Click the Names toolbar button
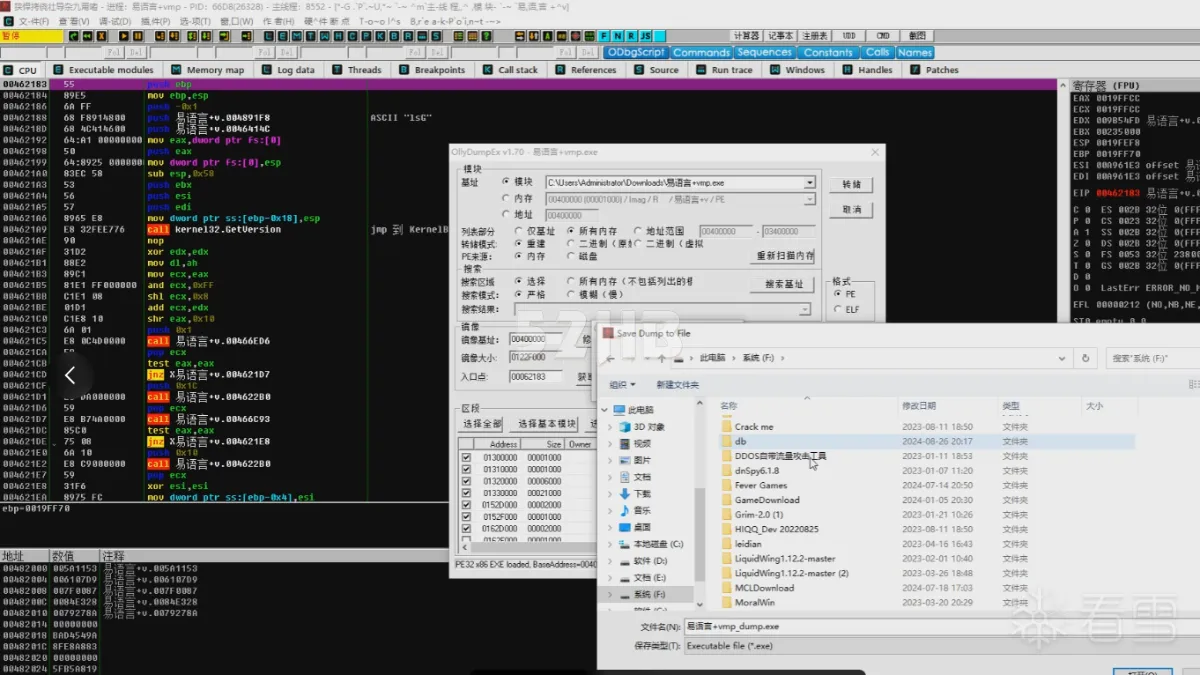 point(914,52)
